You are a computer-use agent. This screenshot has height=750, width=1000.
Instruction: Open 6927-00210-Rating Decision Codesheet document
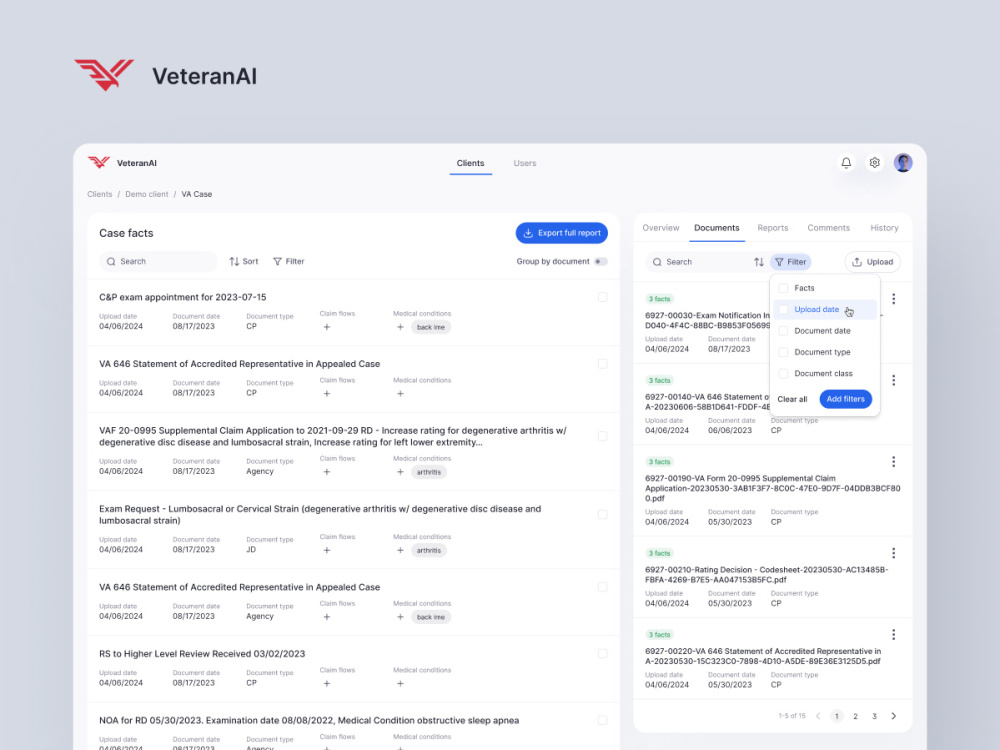766,575
